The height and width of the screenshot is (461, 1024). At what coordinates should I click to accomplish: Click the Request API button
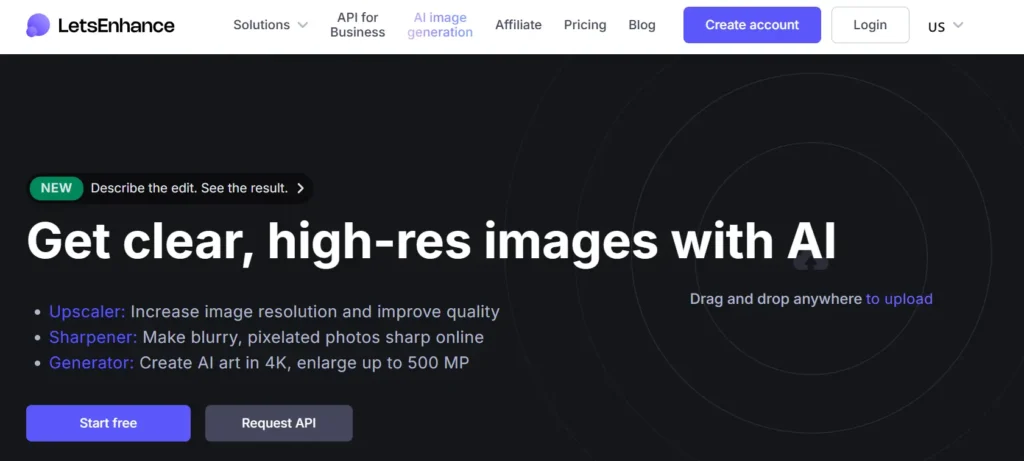[x=278, y=423]
